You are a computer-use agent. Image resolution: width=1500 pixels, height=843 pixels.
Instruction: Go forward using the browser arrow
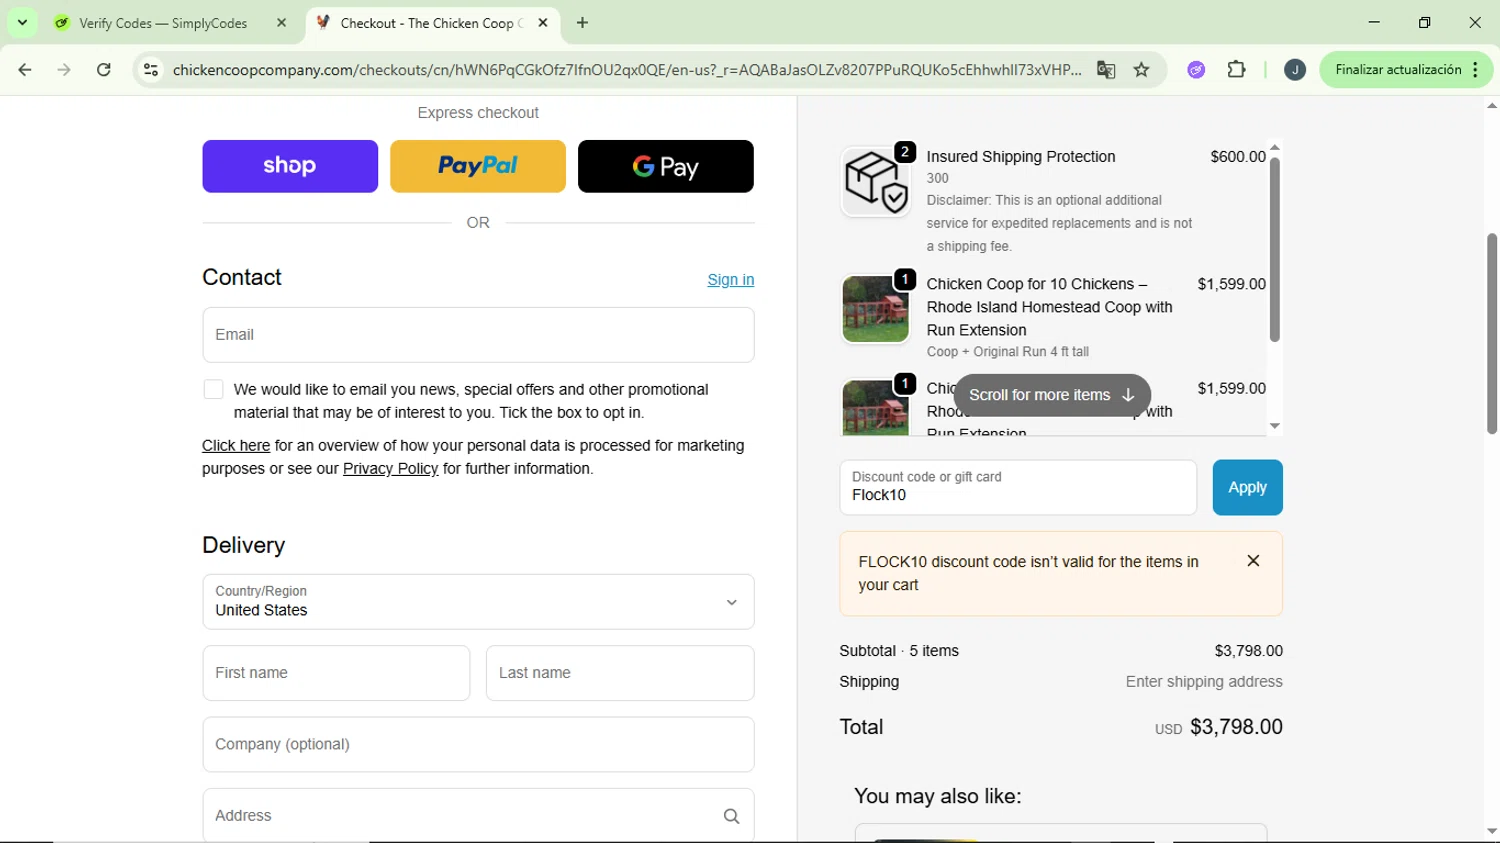[64, 70]
